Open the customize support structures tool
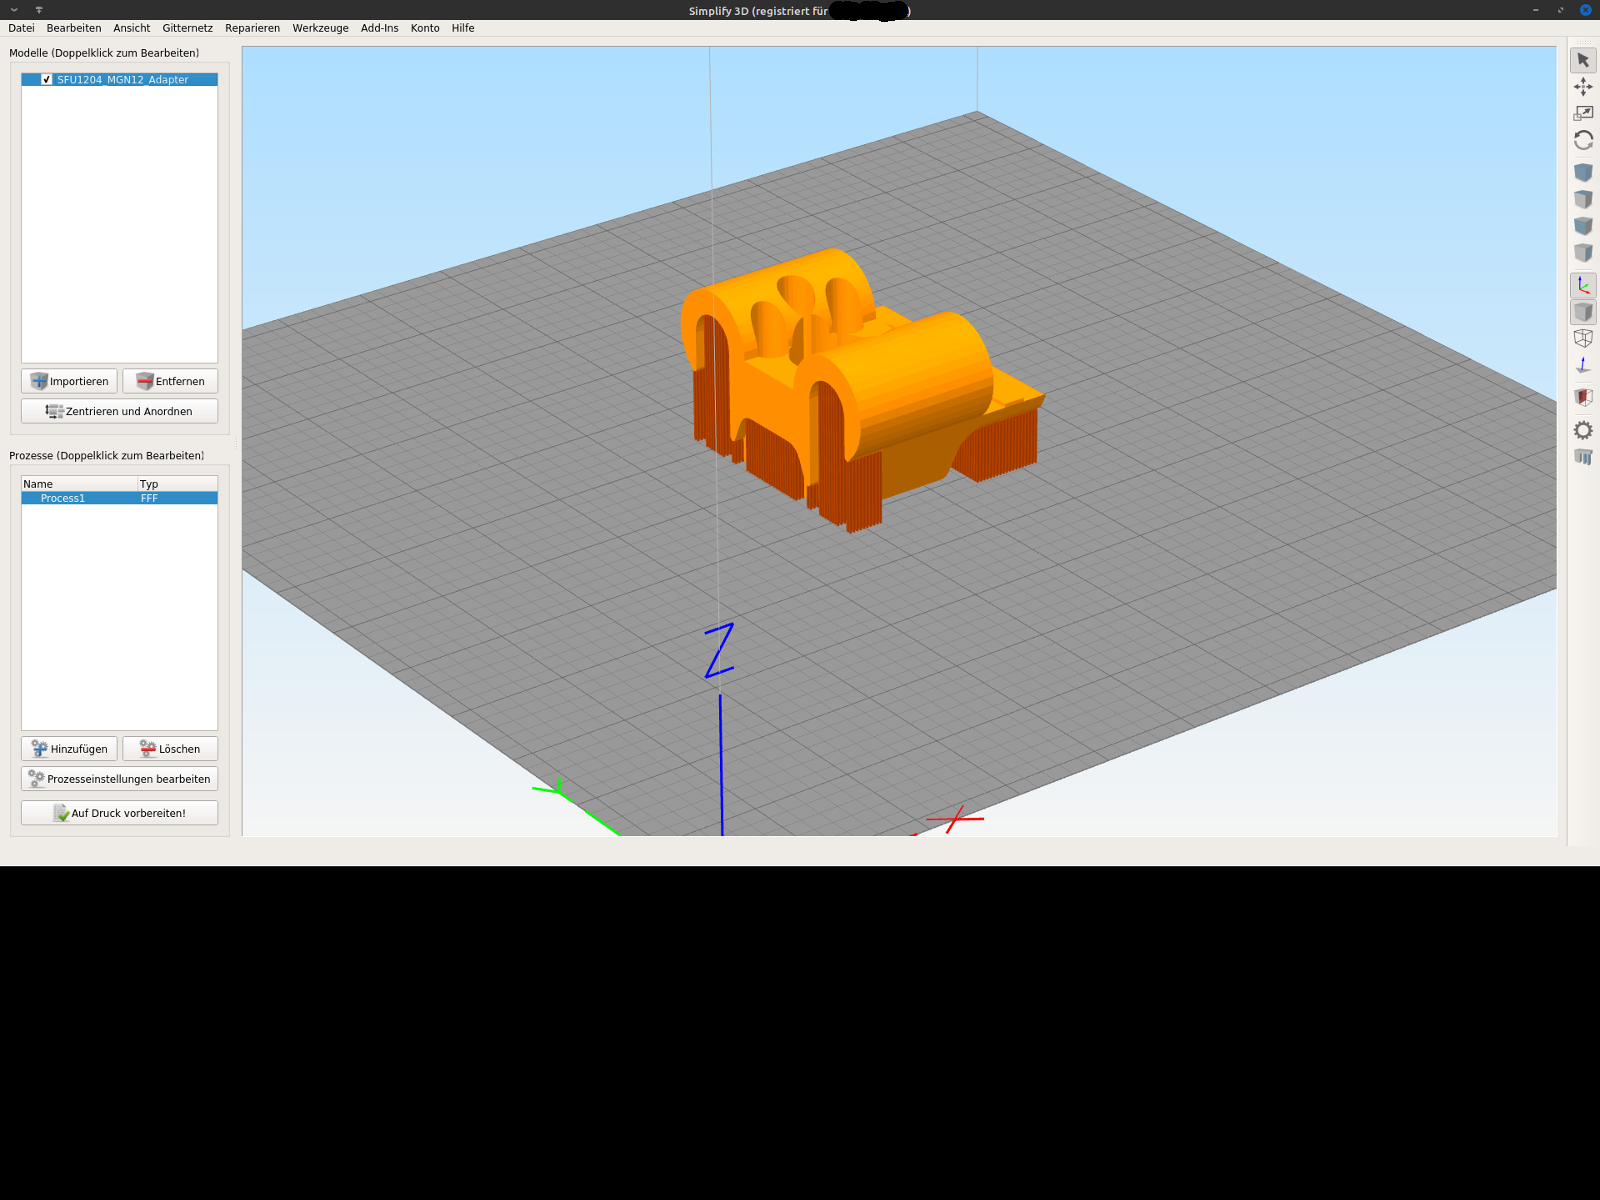The width and height of the screenshot is (1600, 1200). point(1583,457)
